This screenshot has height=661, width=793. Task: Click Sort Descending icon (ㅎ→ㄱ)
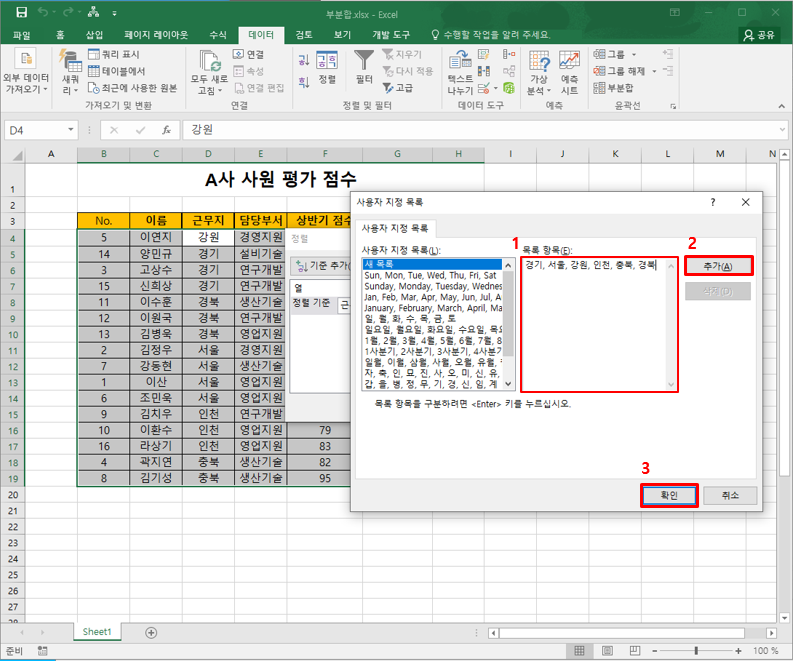coord(304,82)
